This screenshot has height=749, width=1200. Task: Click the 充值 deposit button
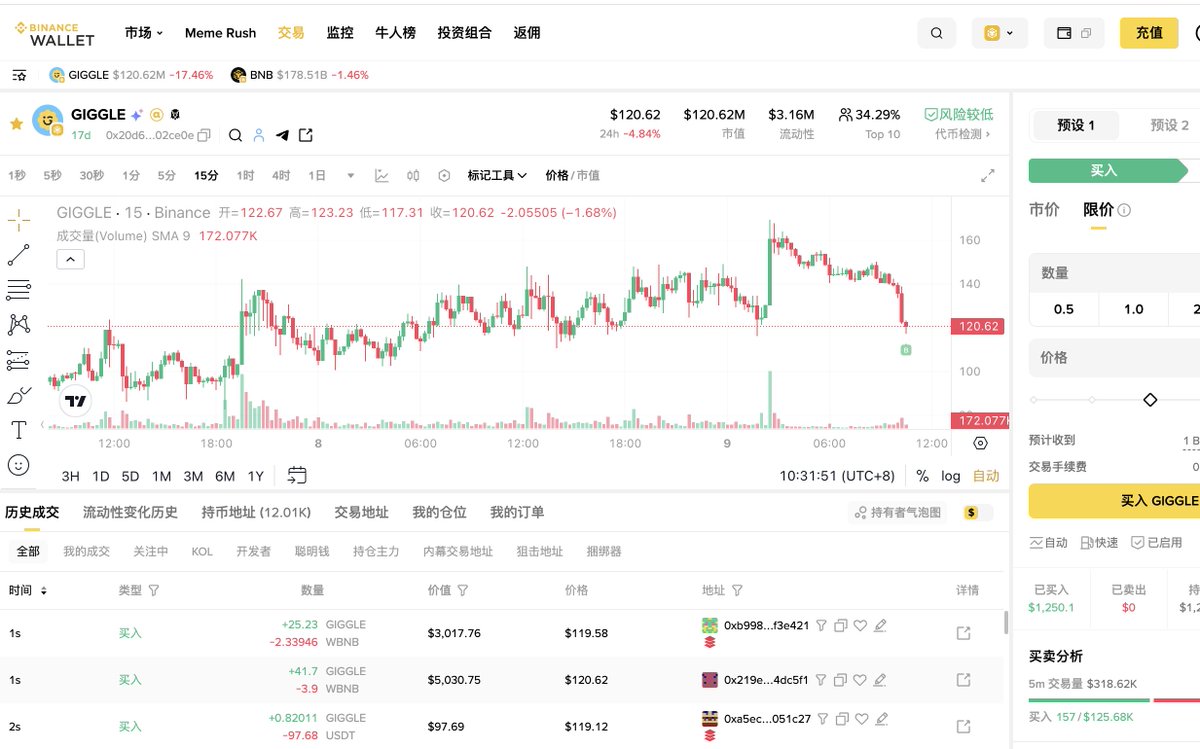pyautogui.click(x=1149, y=33)
